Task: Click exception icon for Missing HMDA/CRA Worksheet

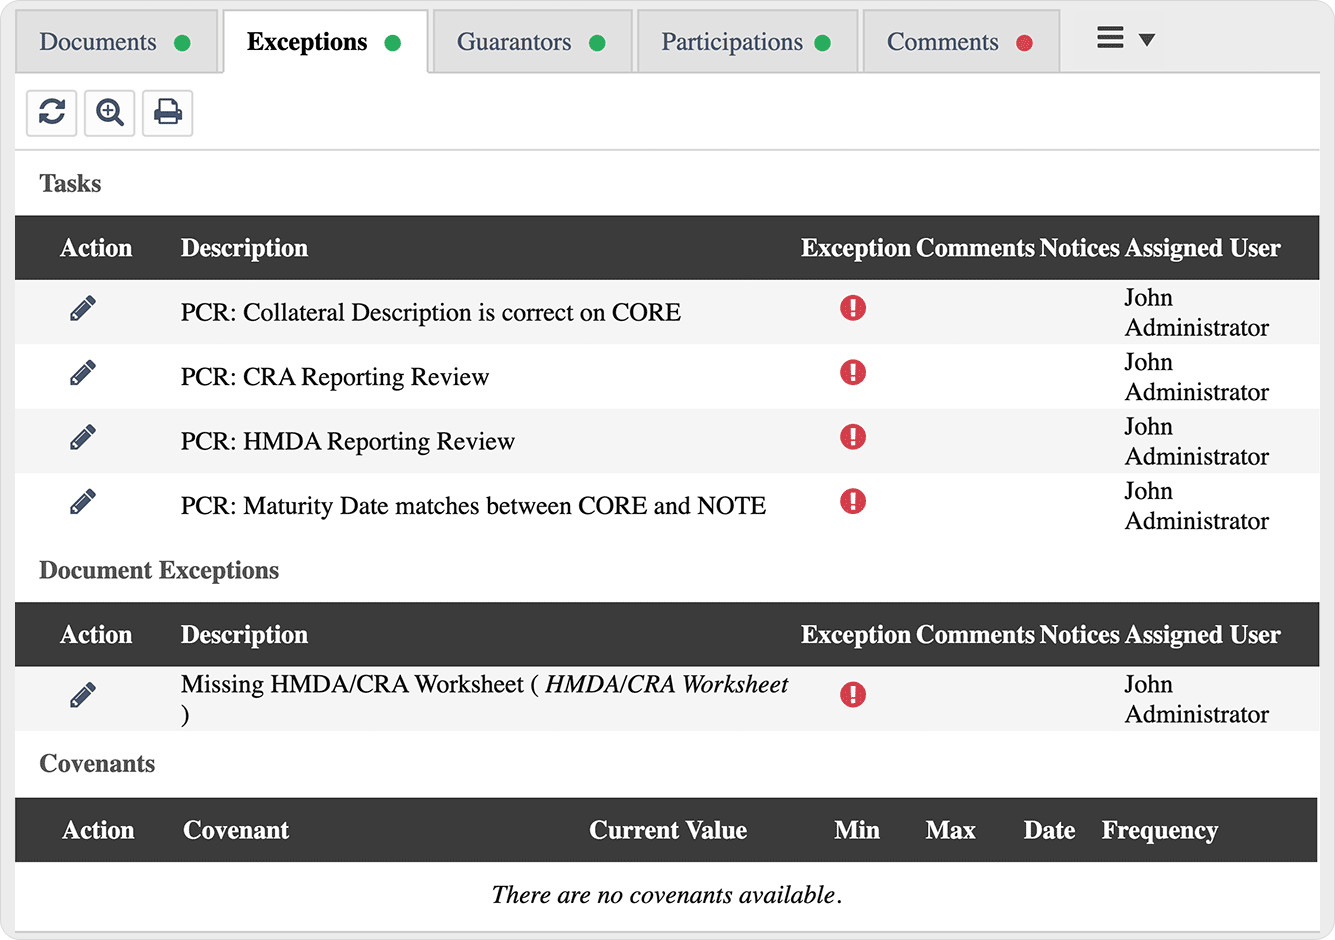Action: pos(853,695)
